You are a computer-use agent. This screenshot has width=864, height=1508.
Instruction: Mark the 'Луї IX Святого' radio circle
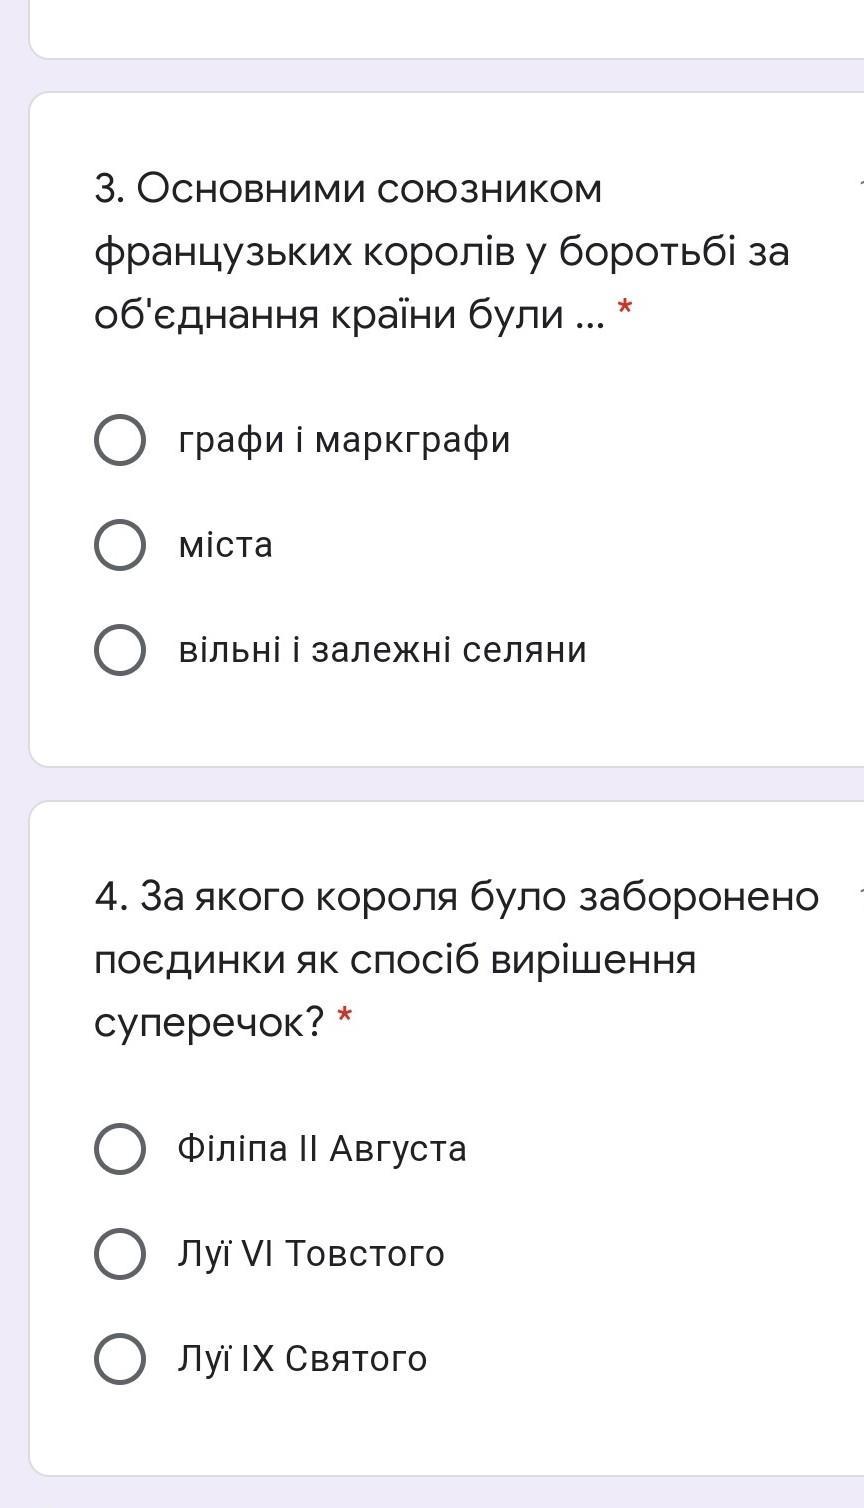click(120, 1359)
